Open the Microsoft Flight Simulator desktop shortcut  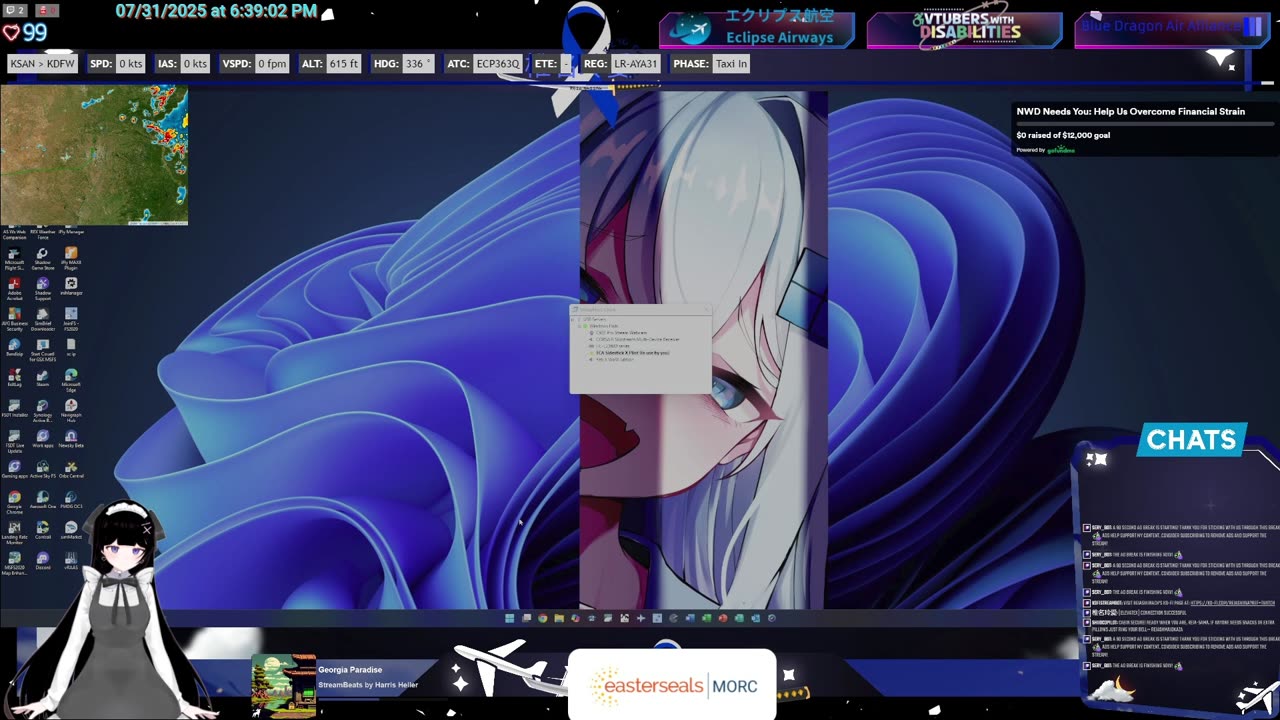(x=14, y=257)
